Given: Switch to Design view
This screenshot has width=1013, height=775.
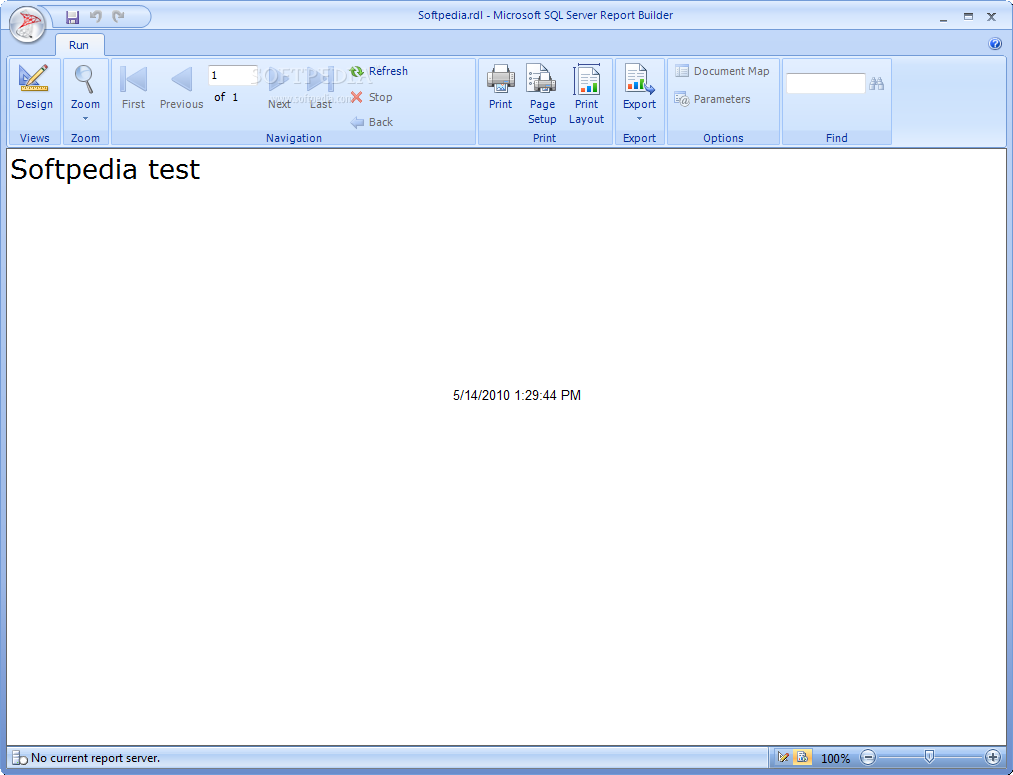Looking at the screenshot, I should (34, 88).
